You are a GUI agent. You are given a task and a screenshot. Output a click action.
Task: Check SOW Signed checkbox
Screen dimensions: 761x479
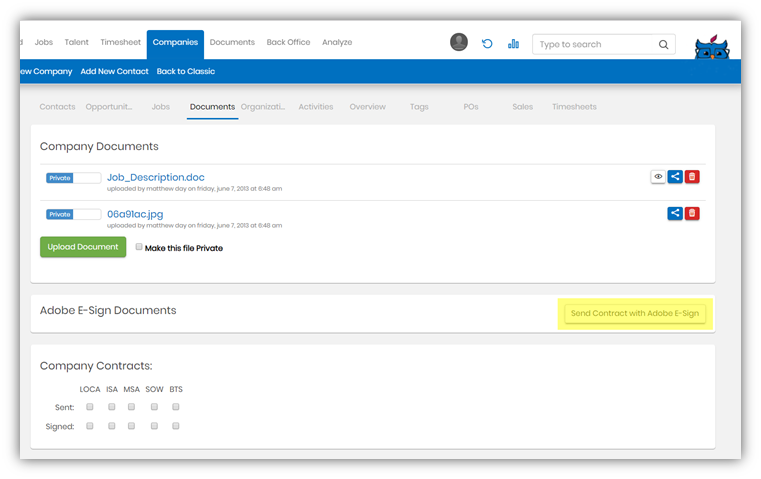tap(154, 426)
